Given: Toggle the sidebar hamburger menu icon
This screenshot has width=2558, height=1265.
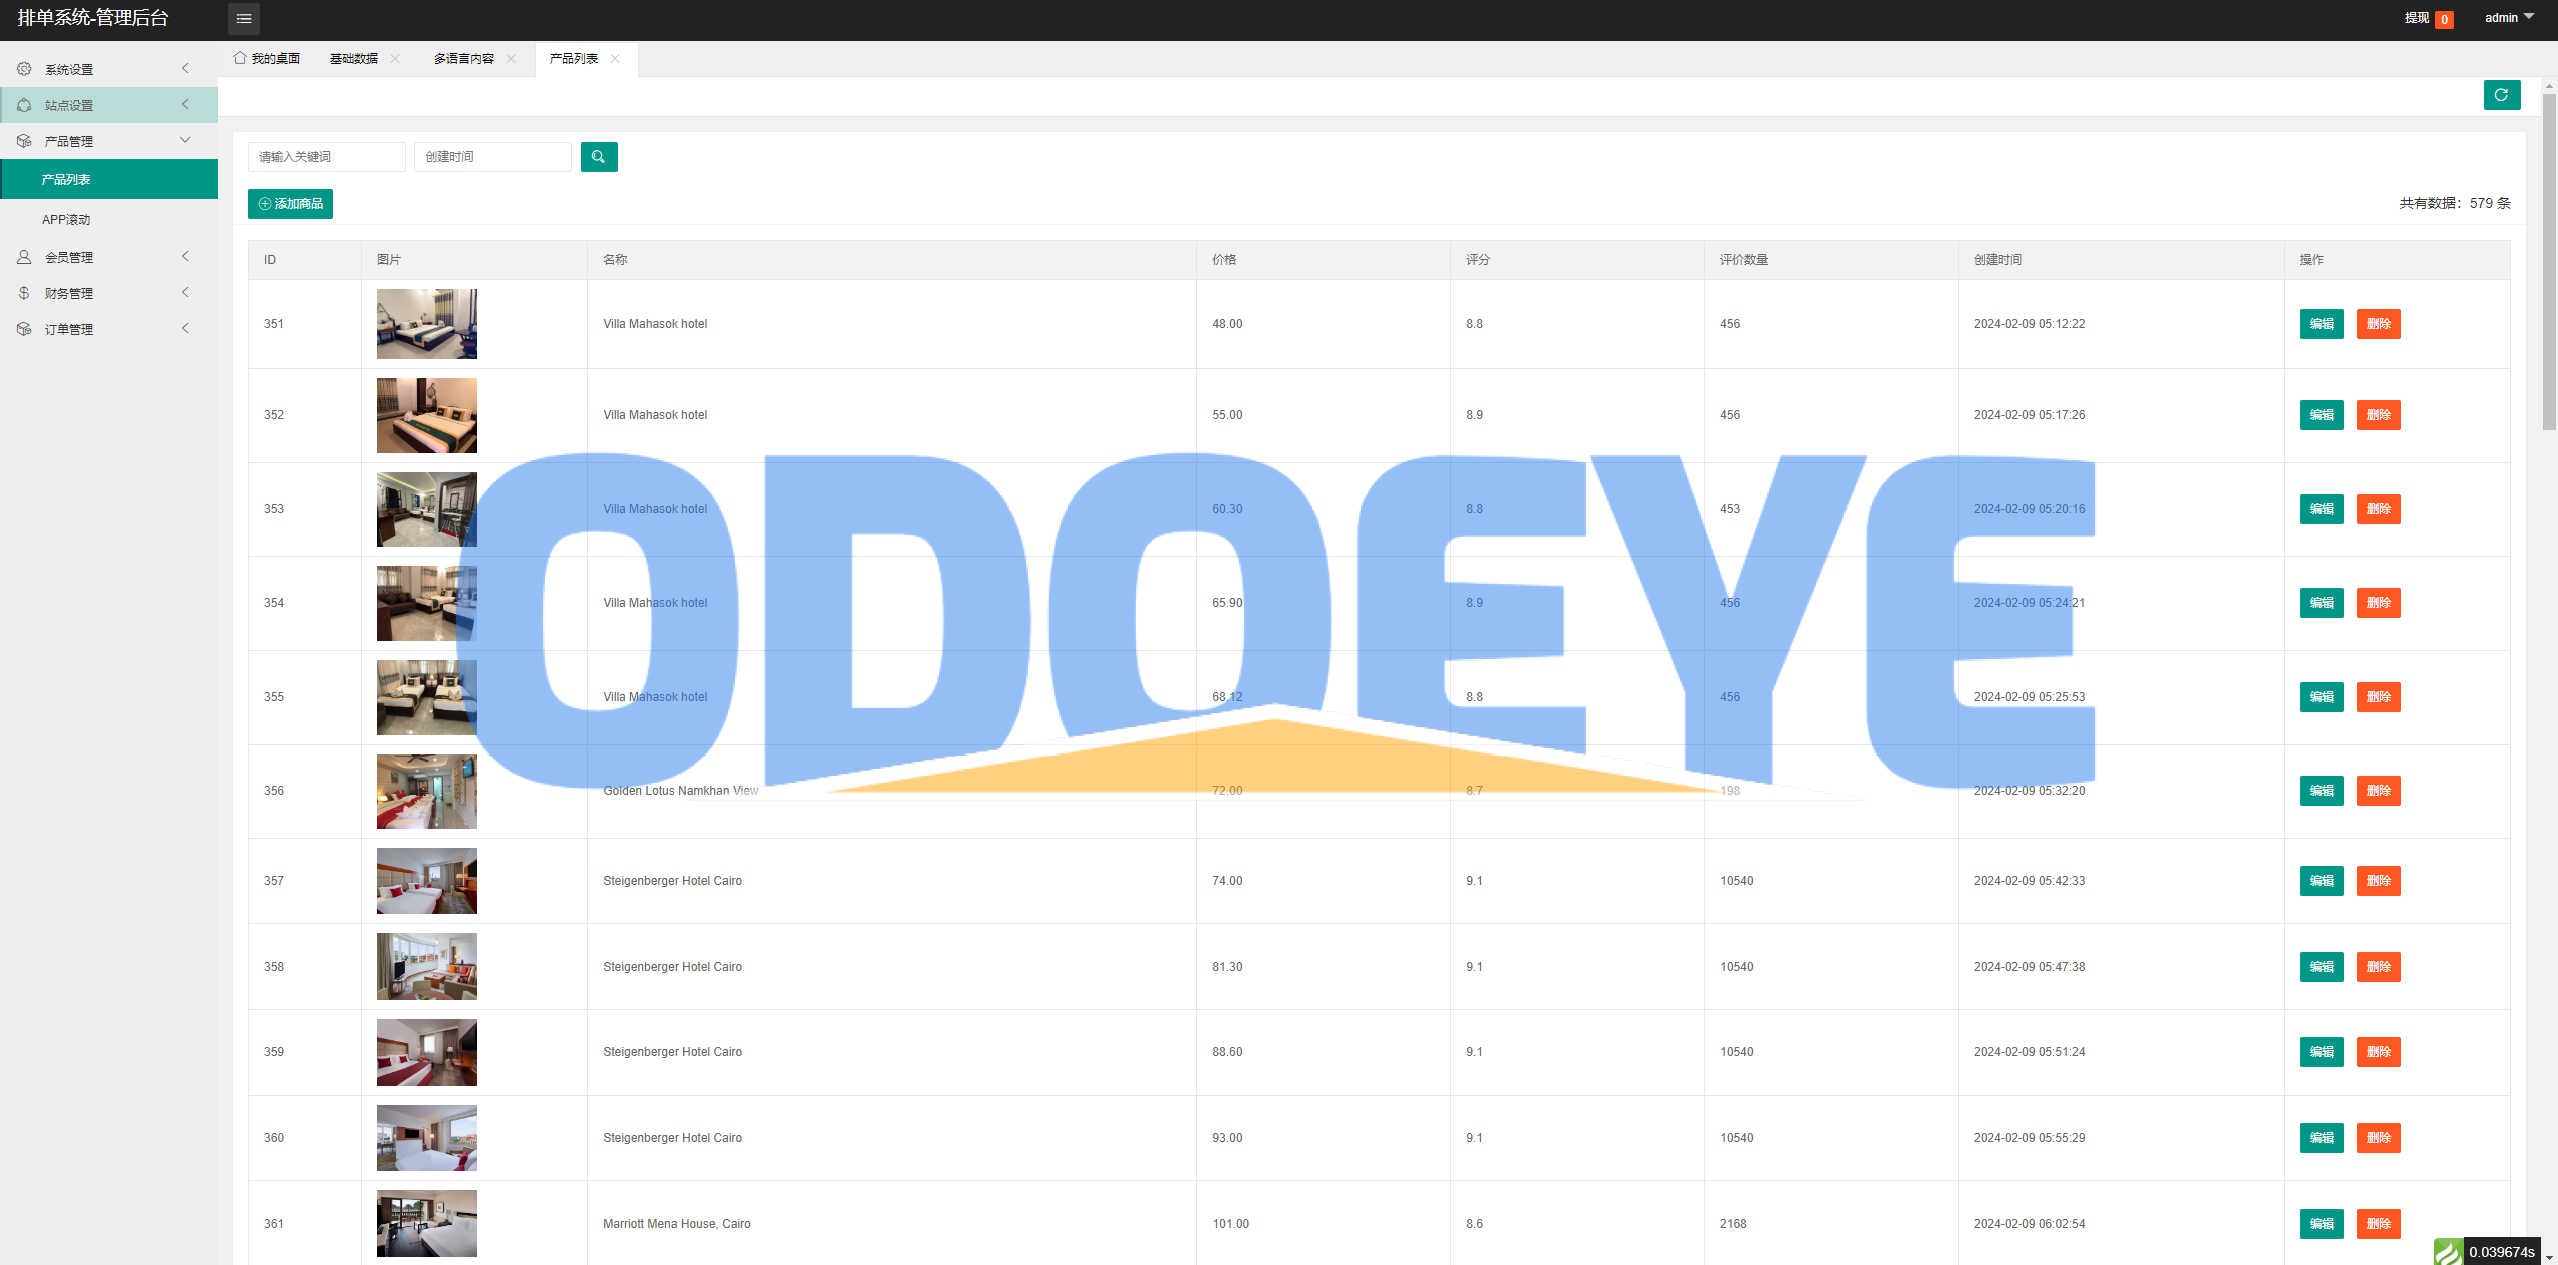Looking at the screenshot, I should [243, 18].
